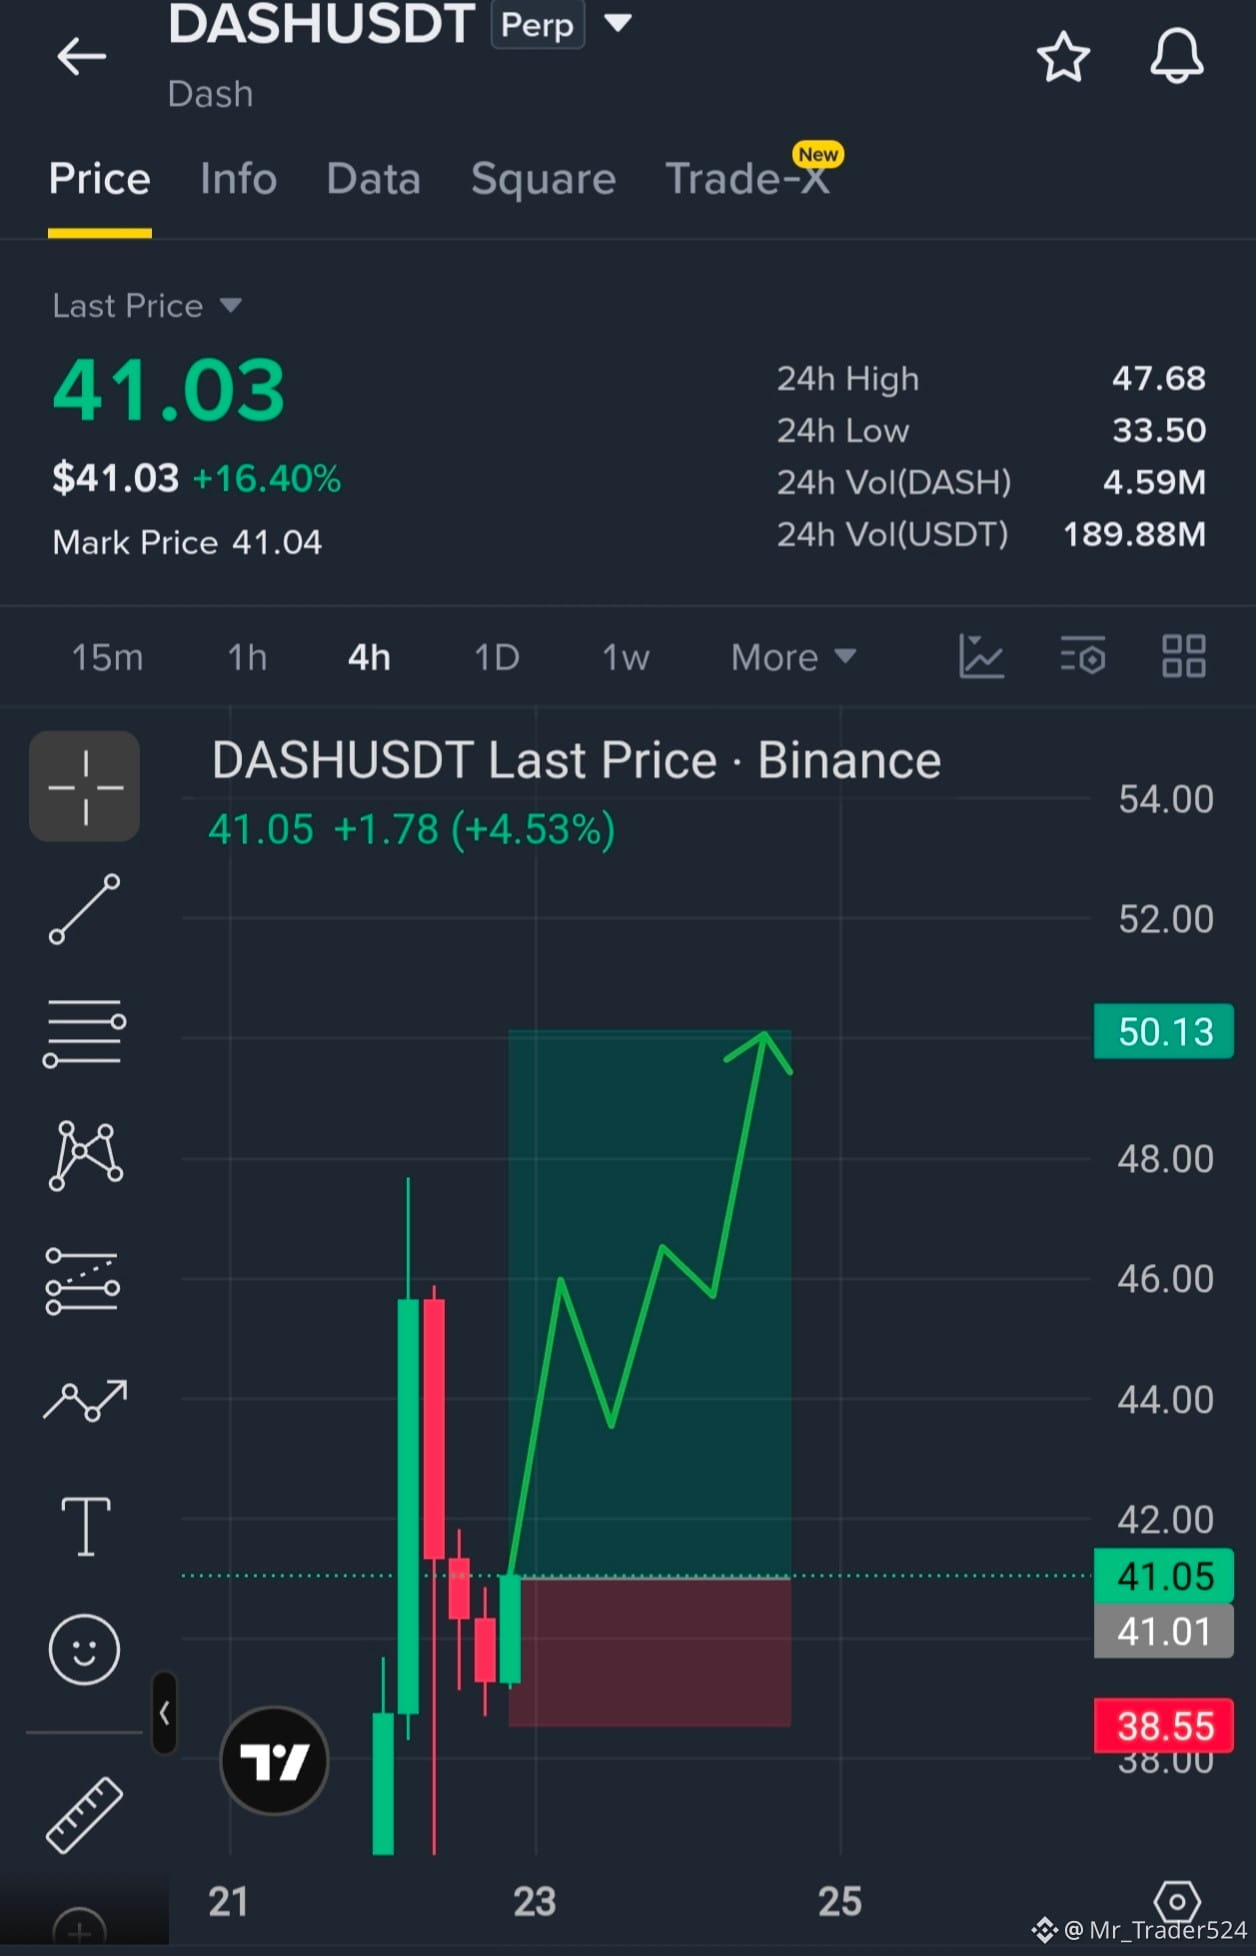Screen dimensions: 1256x1956
Task: Click the 50.13 target price label
Action: [x=1164, y=1031]
